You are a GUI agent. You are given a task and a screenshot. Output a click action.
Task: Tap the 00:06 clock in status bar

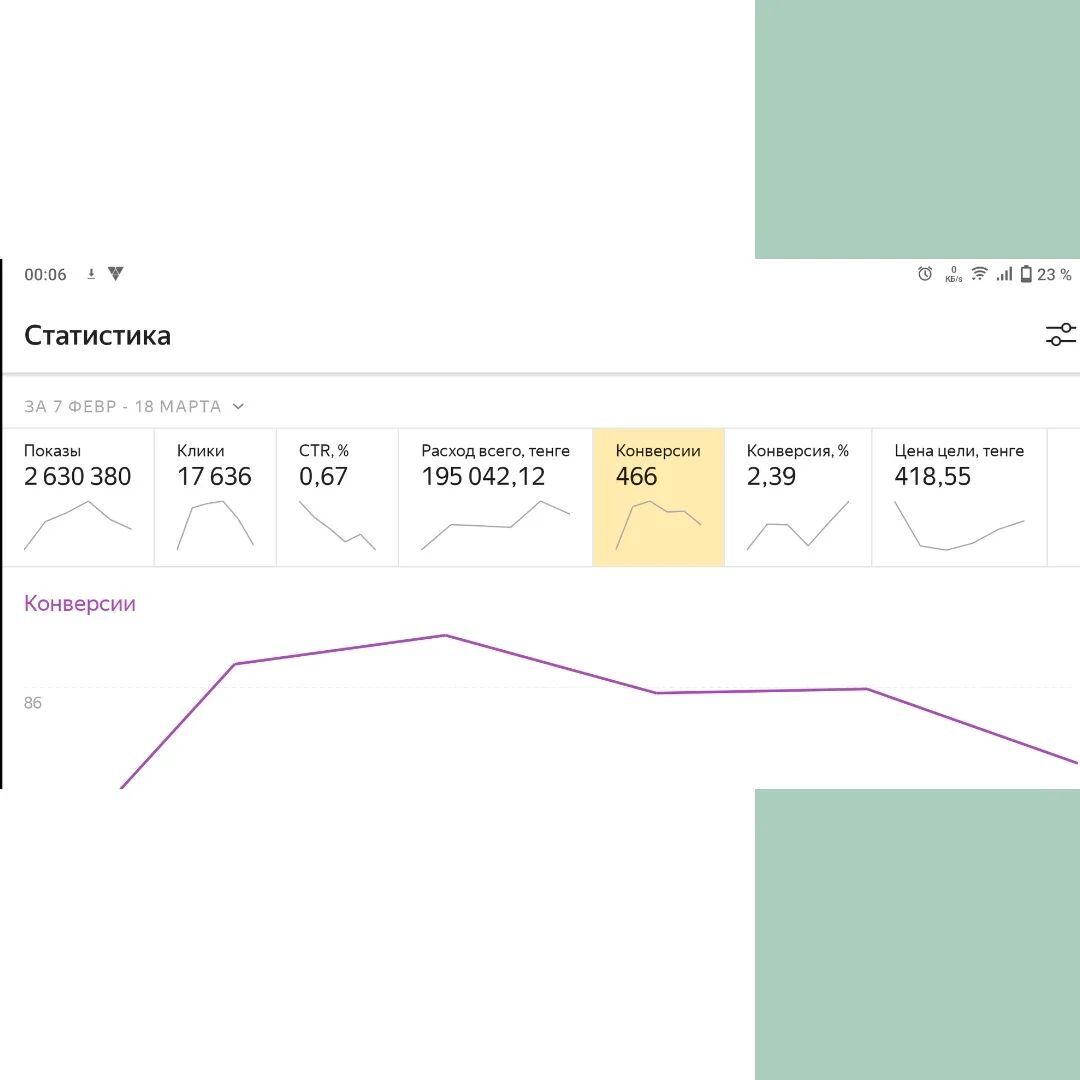(45, 275)
